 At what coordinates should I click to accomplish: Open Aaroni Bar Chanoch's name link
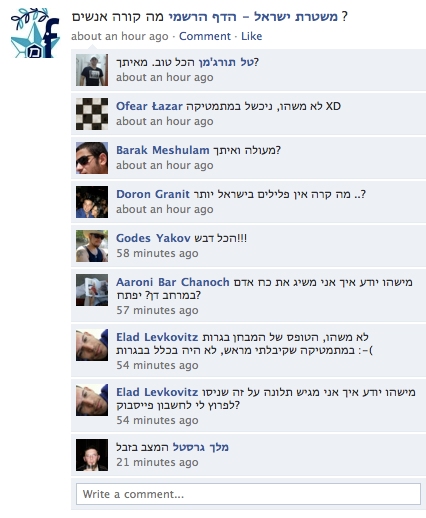(173, 282)
